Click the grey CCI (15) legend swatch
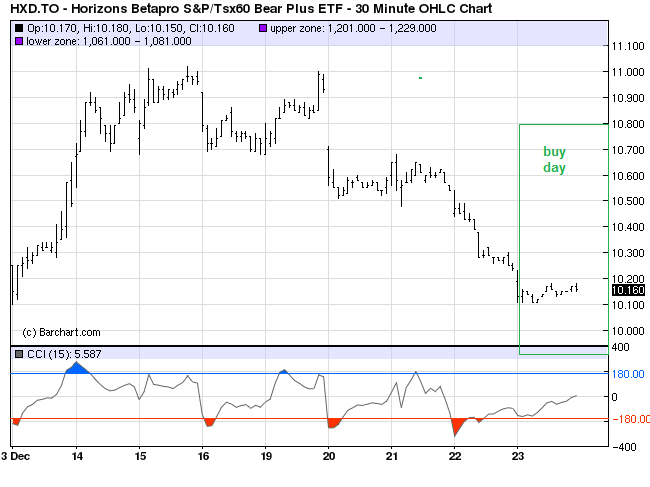Viewport: 650px width, 487px height. click(x=19, y=354)
